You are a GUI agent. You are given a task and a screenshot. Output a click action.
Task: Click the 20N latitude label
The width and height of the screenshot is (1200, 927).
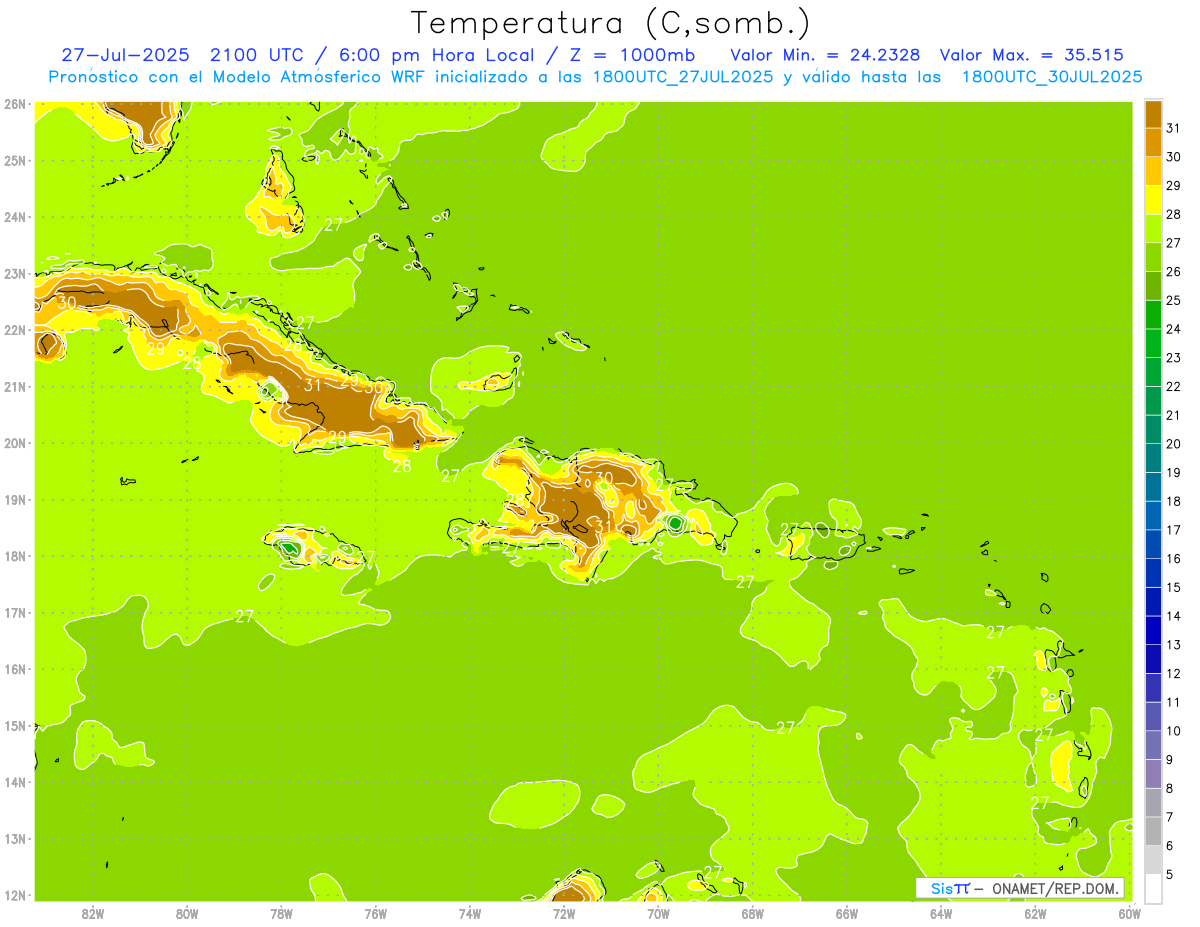coord(14,443)
